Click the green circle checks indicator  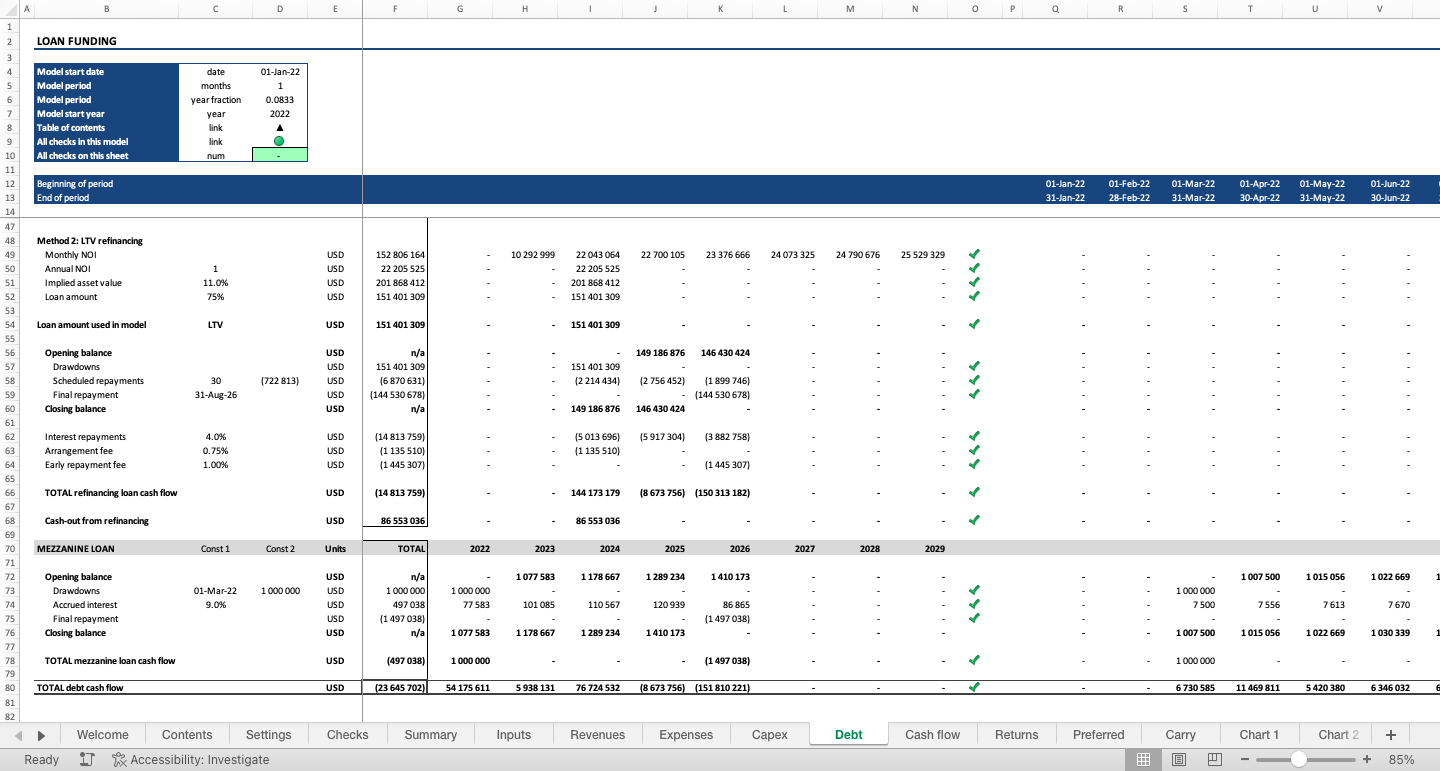click(x=279, y=142)
